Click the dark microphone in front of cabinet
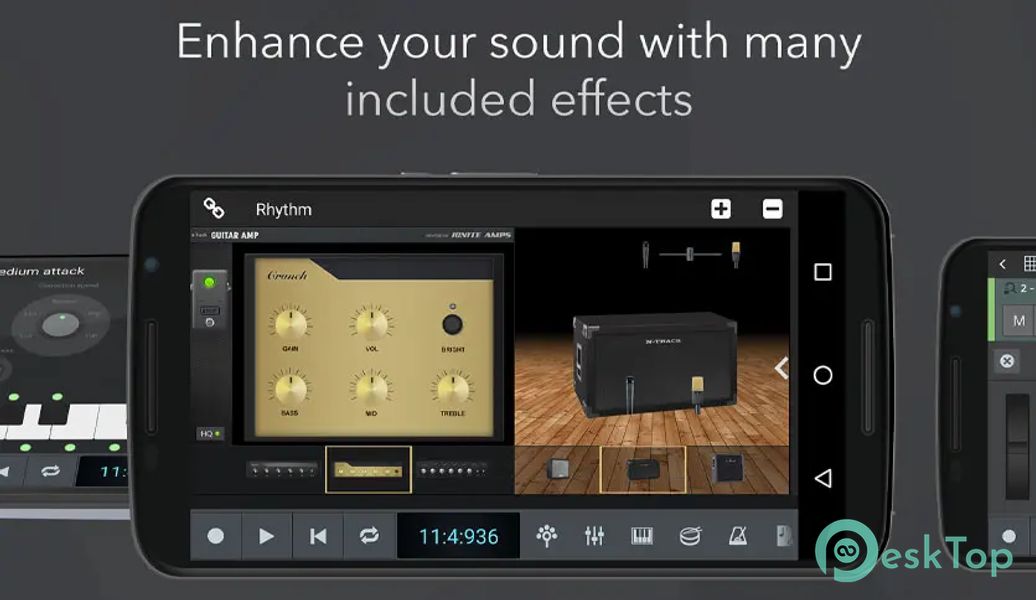This screenshot has height=600, width=1036. [x=630, y=394]
